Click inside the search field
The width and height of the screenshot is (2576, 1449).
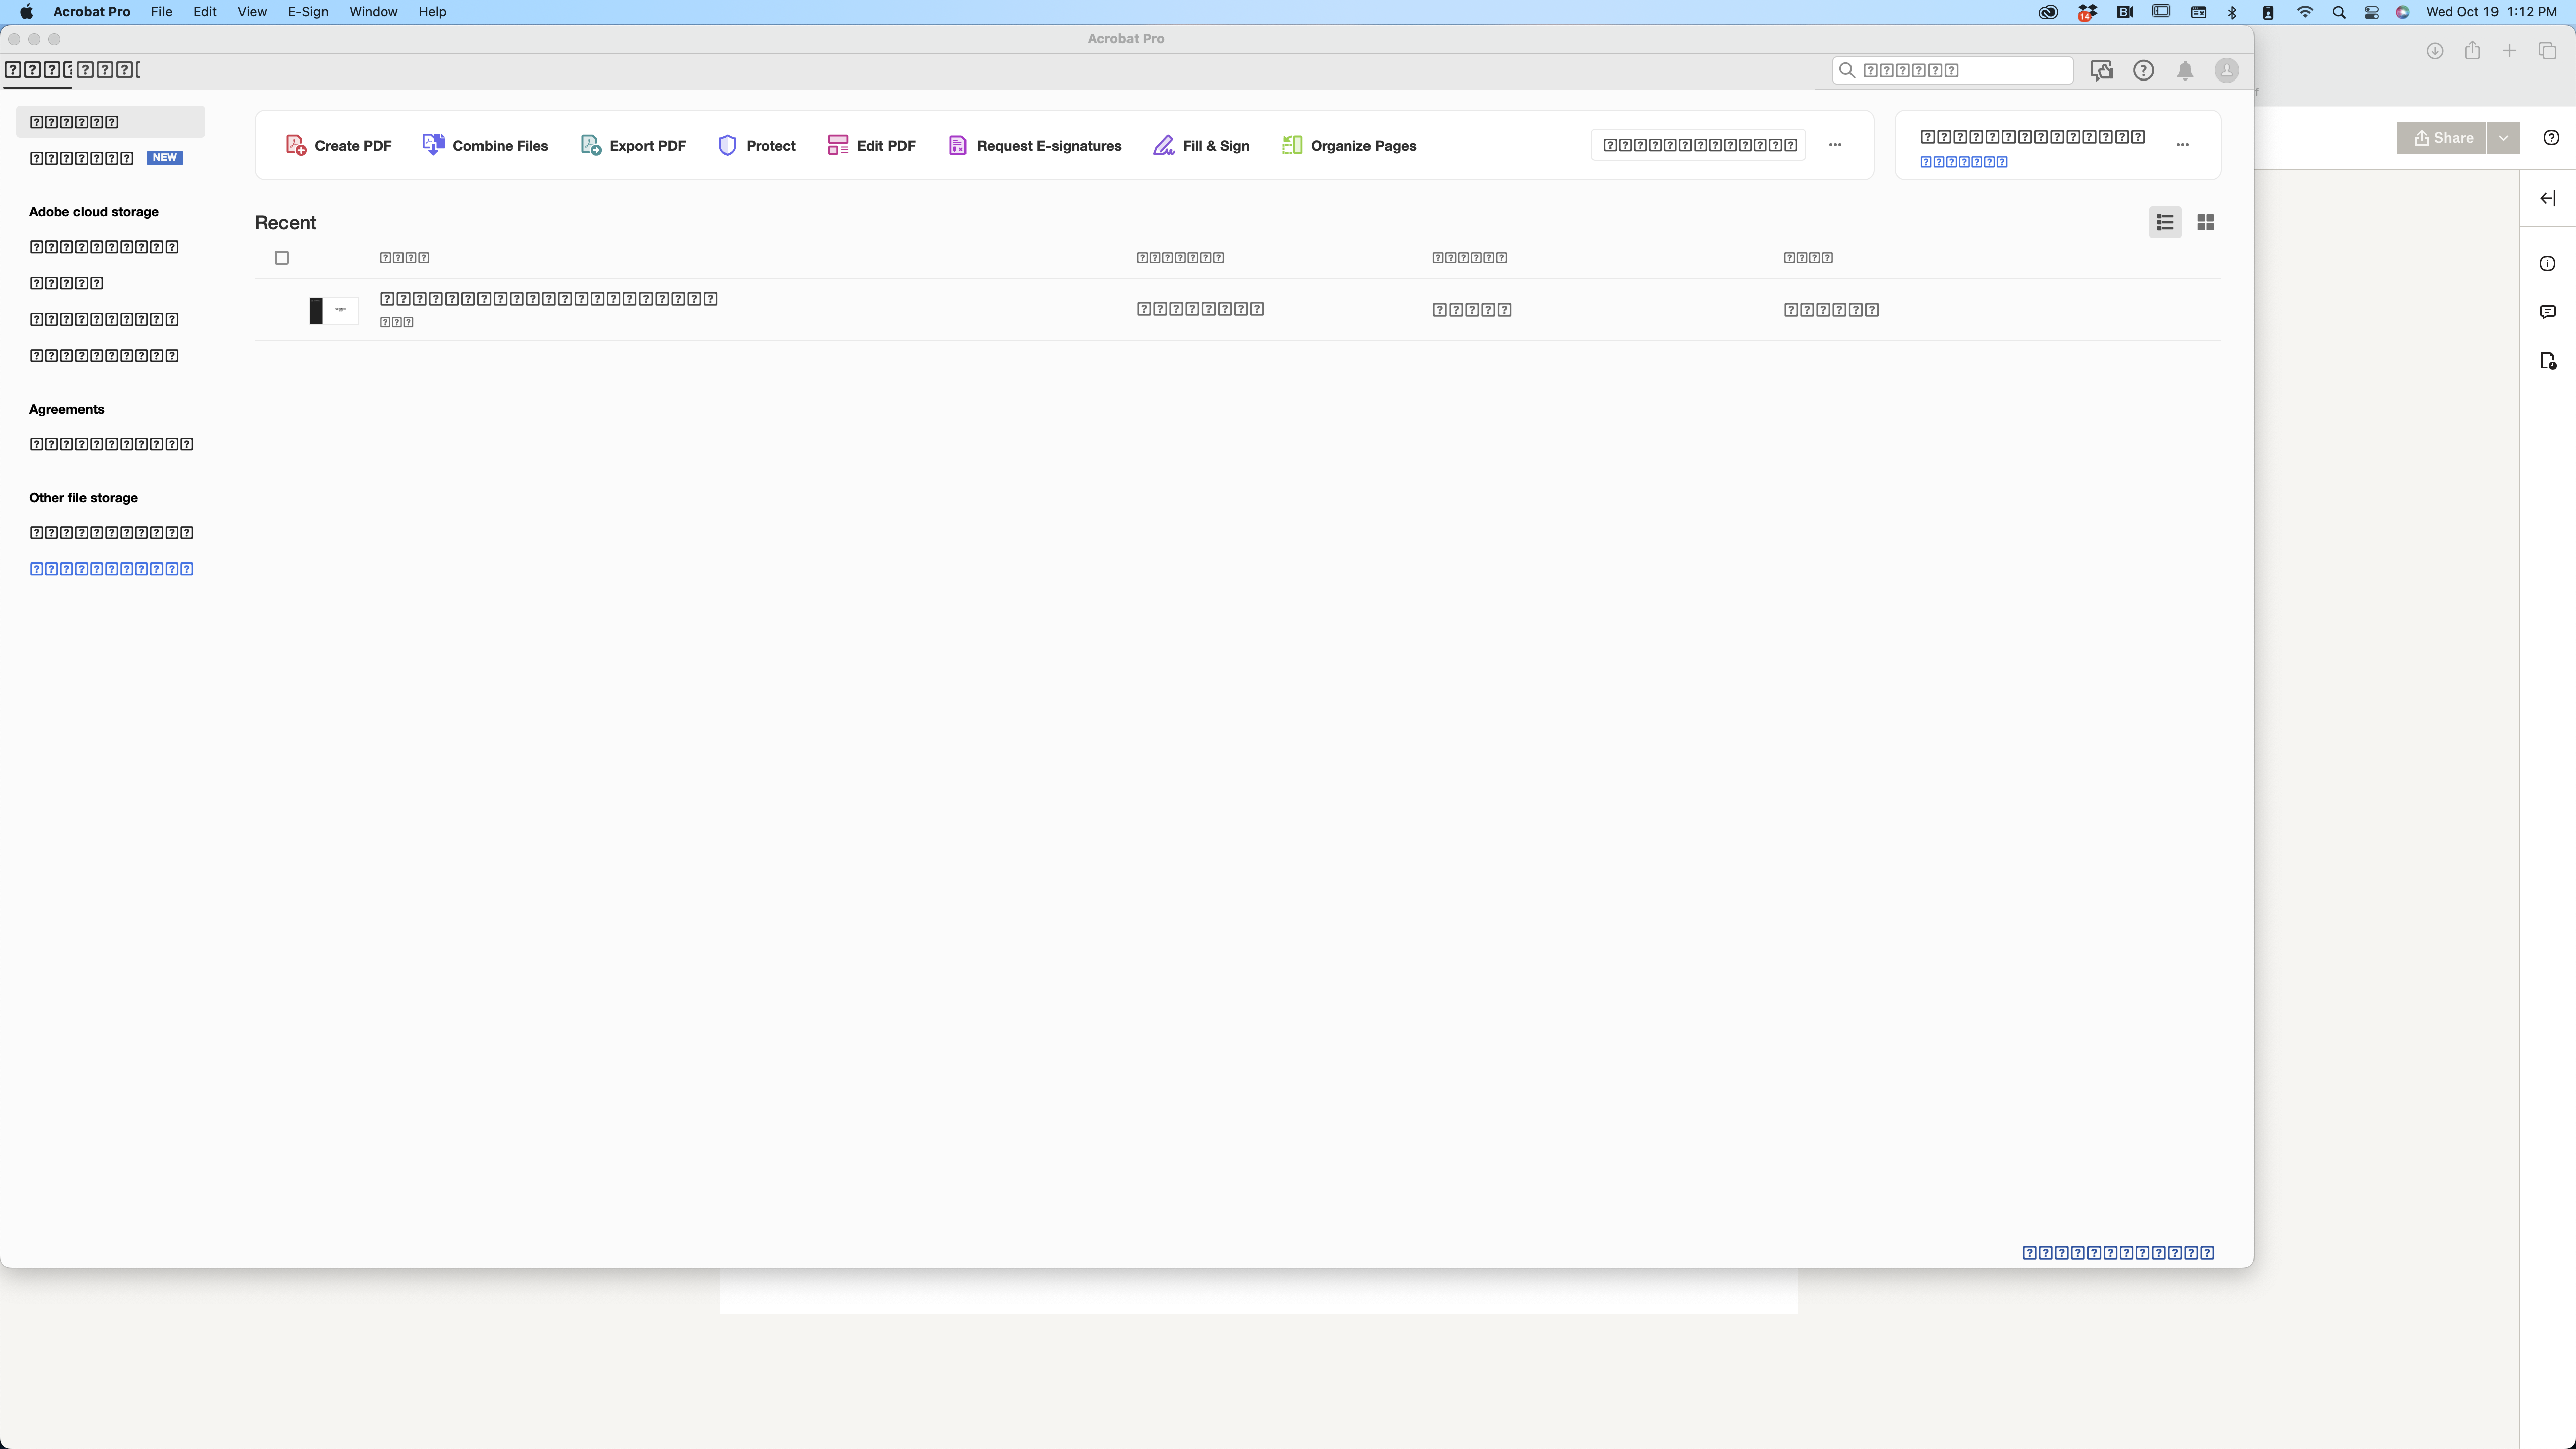tap(1950, 70)
